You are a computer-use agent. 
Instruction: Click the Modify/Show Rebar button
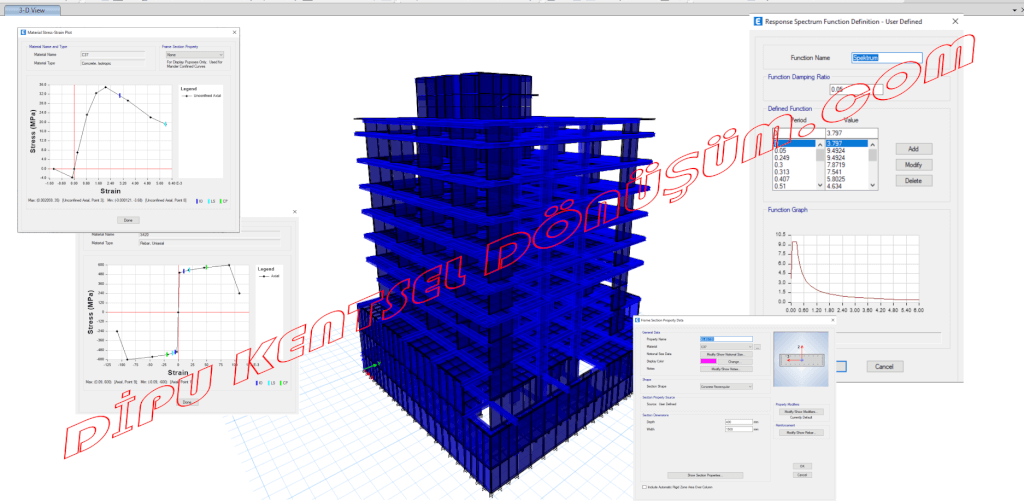click(801, 432)
